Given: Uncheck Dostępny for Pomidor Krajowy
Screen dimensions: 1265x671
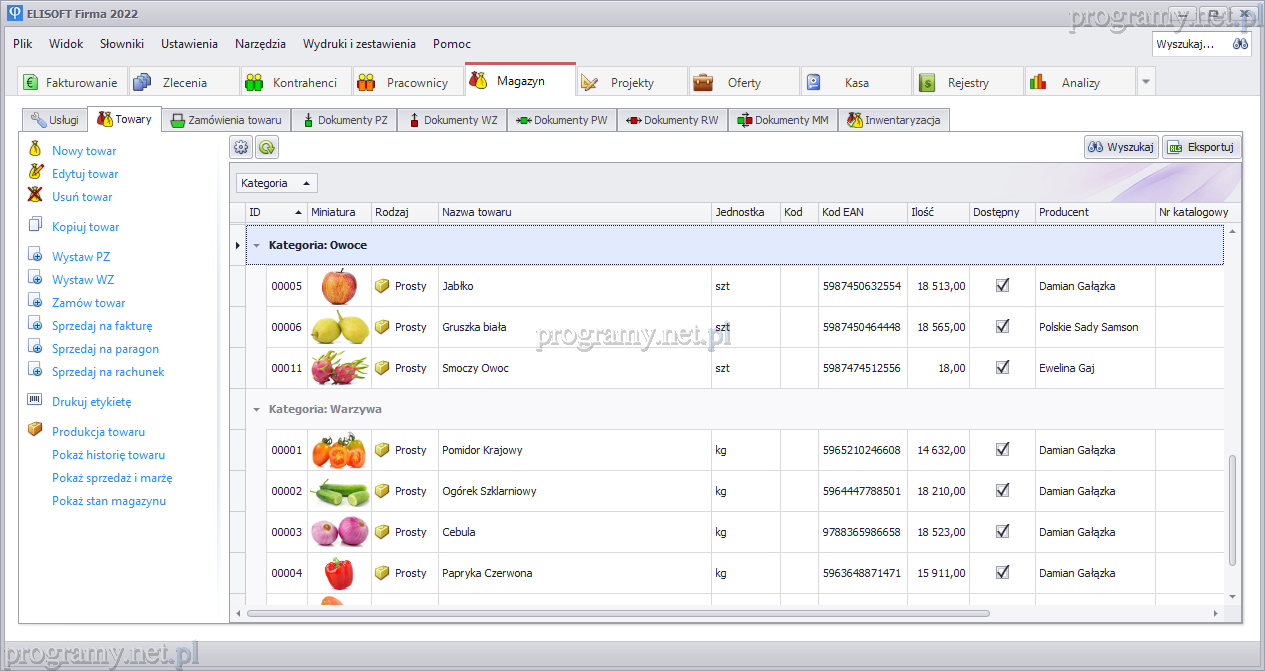Looking at the screenshot, I should pos(1002,449).
